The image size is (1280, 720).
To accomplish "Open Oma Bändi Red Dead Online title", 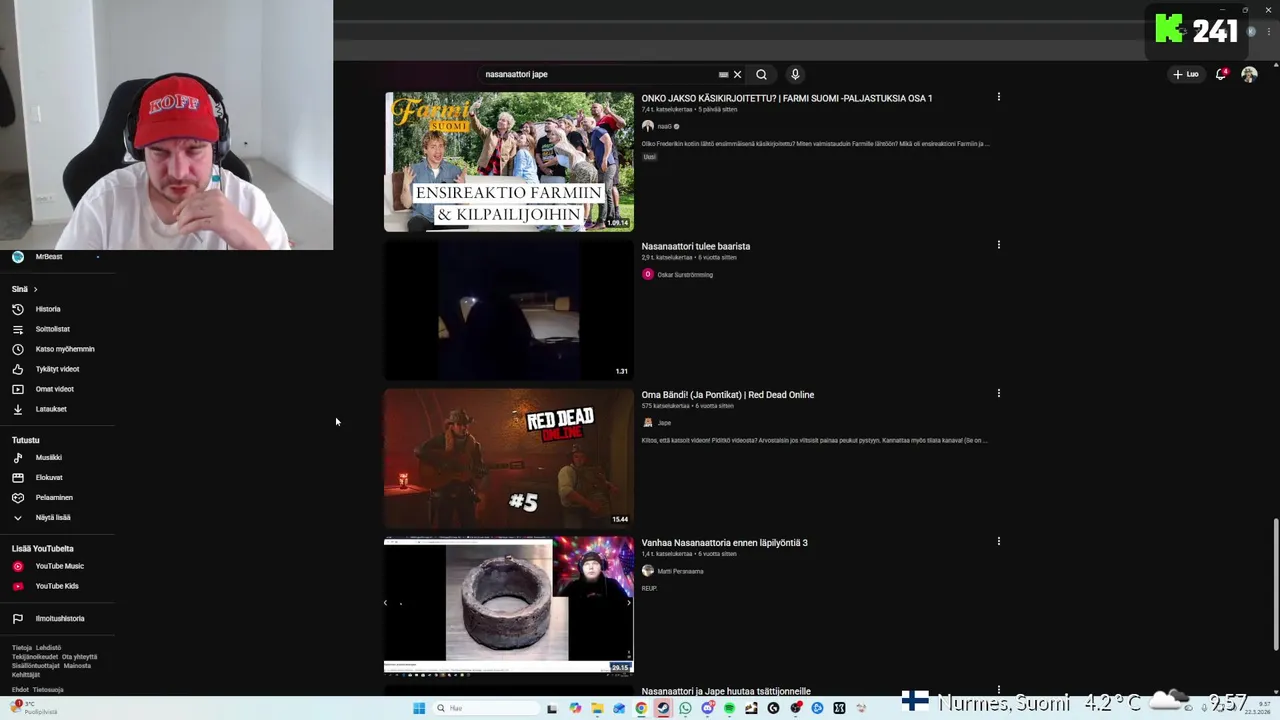I will pos(727,395).
